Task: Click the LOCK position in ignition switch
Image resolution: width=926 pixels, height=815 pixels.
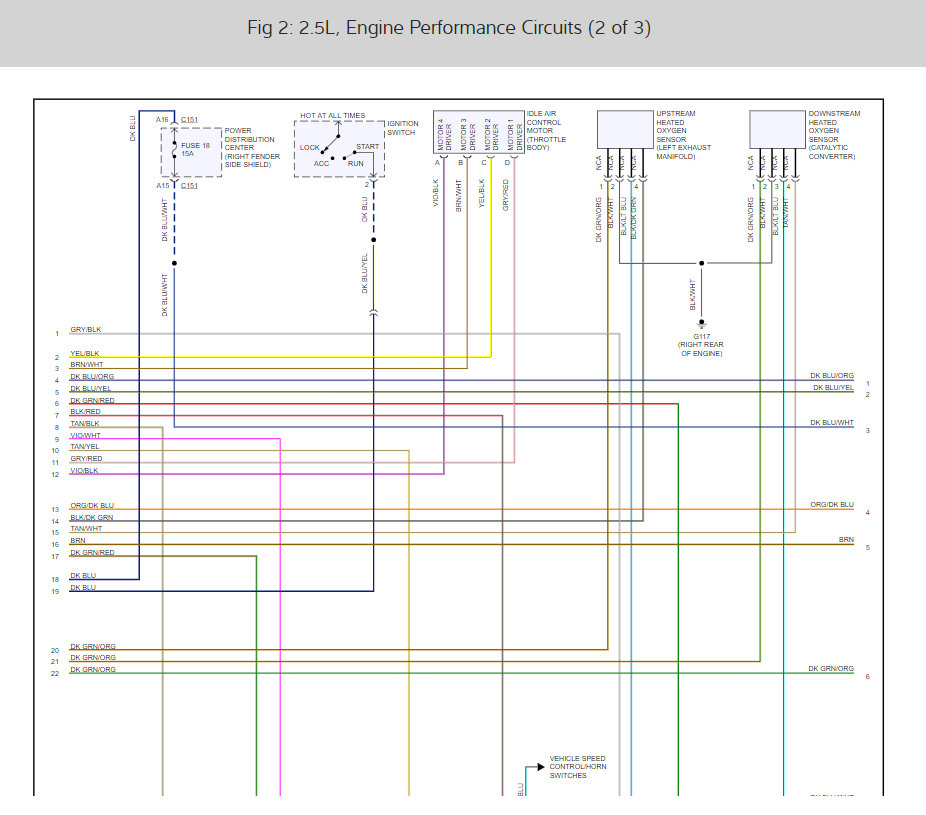Action: 309,148
